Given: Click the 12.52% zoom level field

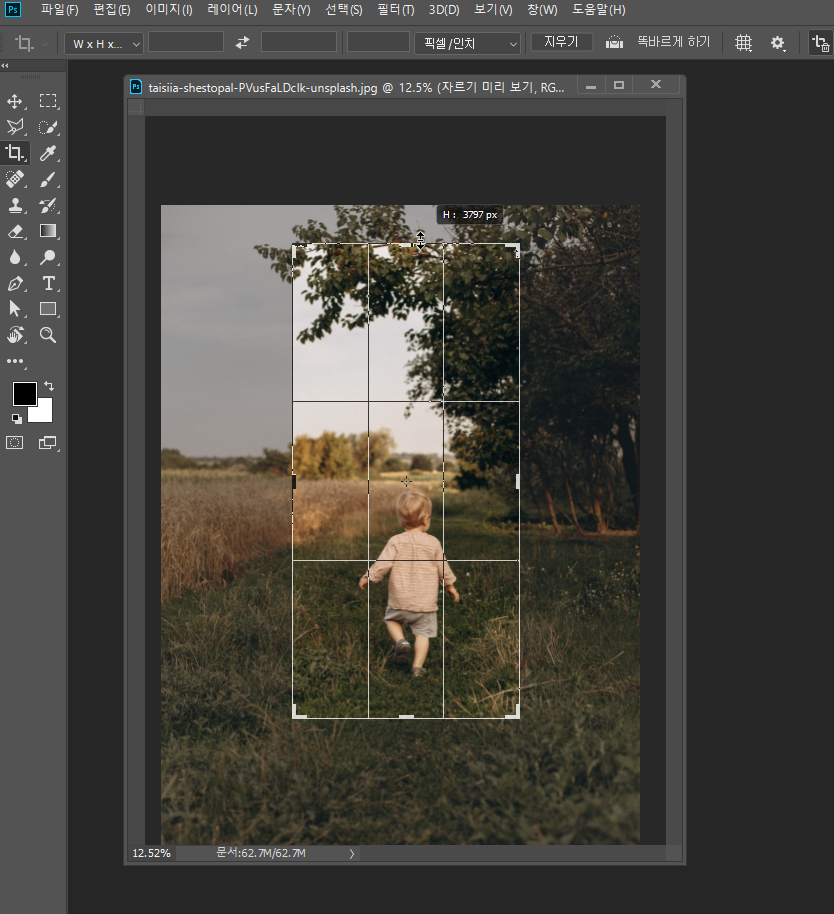Looking at the screenshot, I should point(152,853).
